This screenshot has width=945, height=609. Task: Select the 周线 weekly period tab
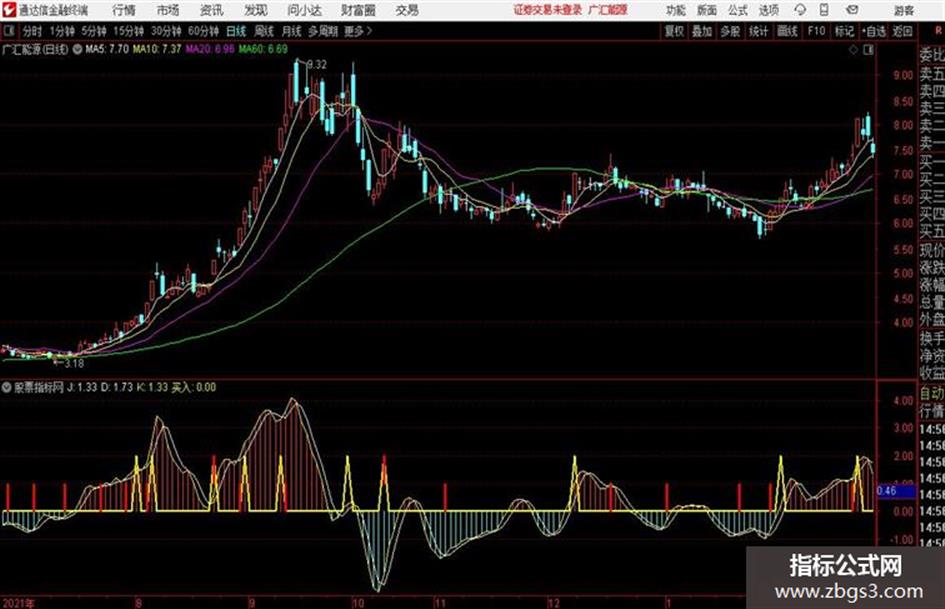264,31
